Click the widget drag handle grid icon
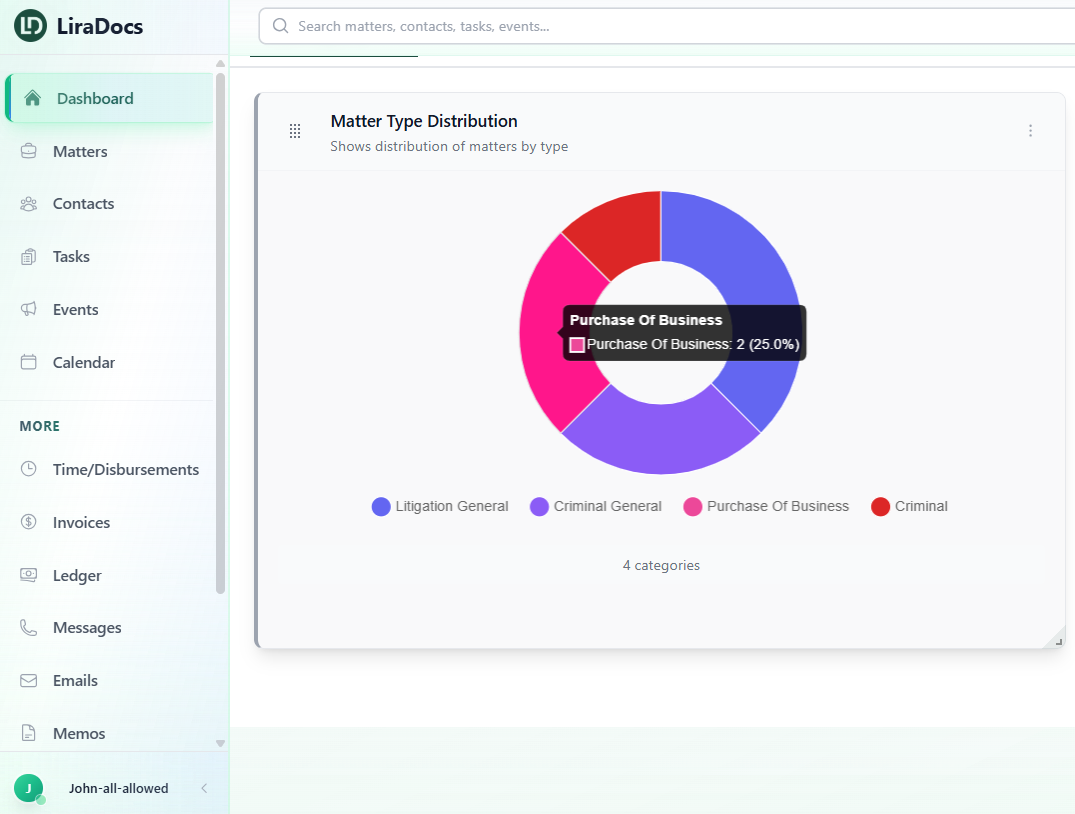Viewport: 1075px width, 814px height. coord(295,131)
